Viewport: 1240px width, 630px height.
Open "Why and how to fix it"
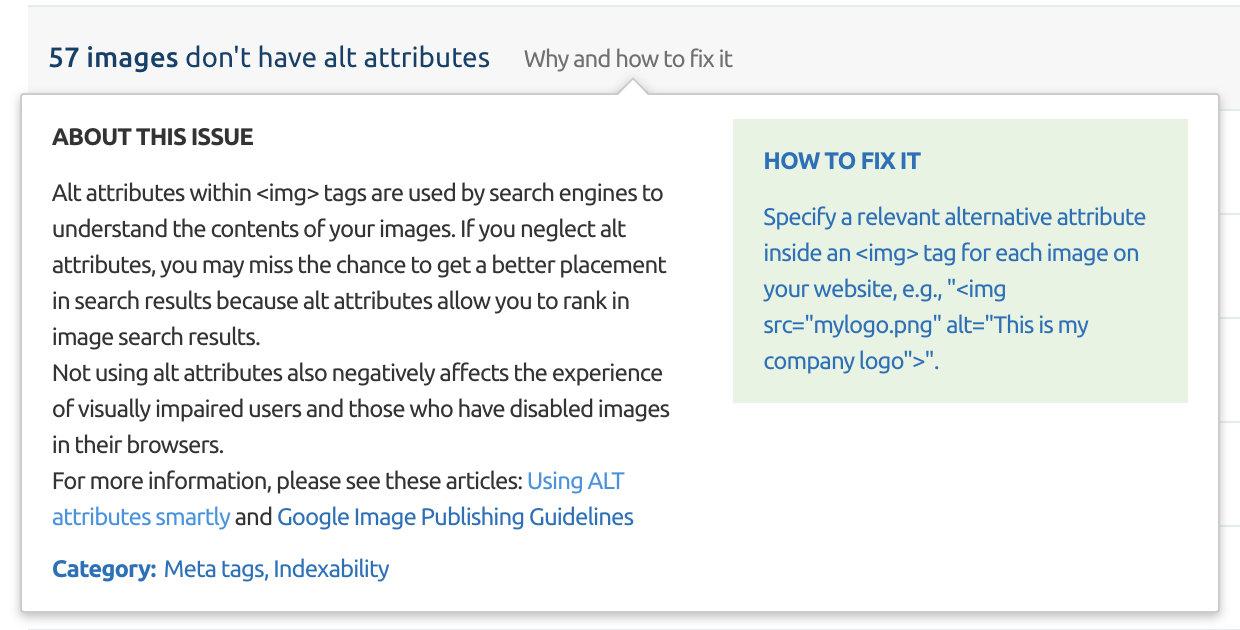[627, 59]
